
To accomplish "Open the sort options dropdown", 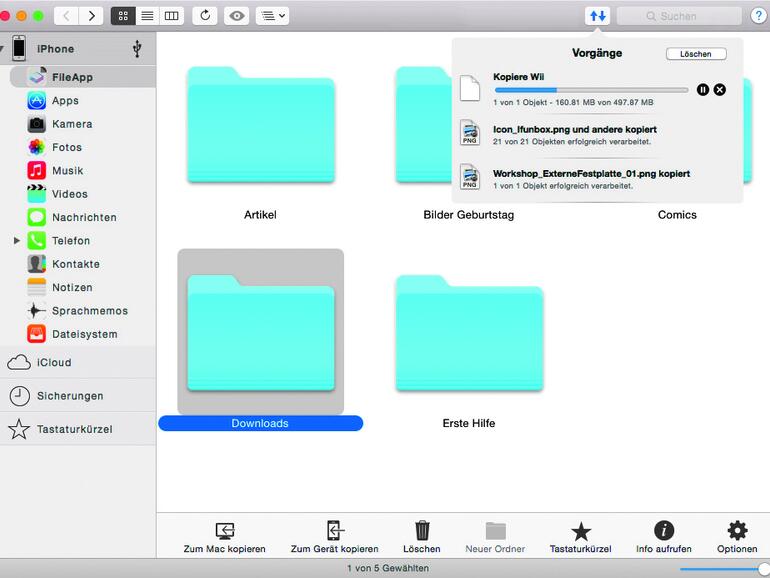I will (272, 16).
